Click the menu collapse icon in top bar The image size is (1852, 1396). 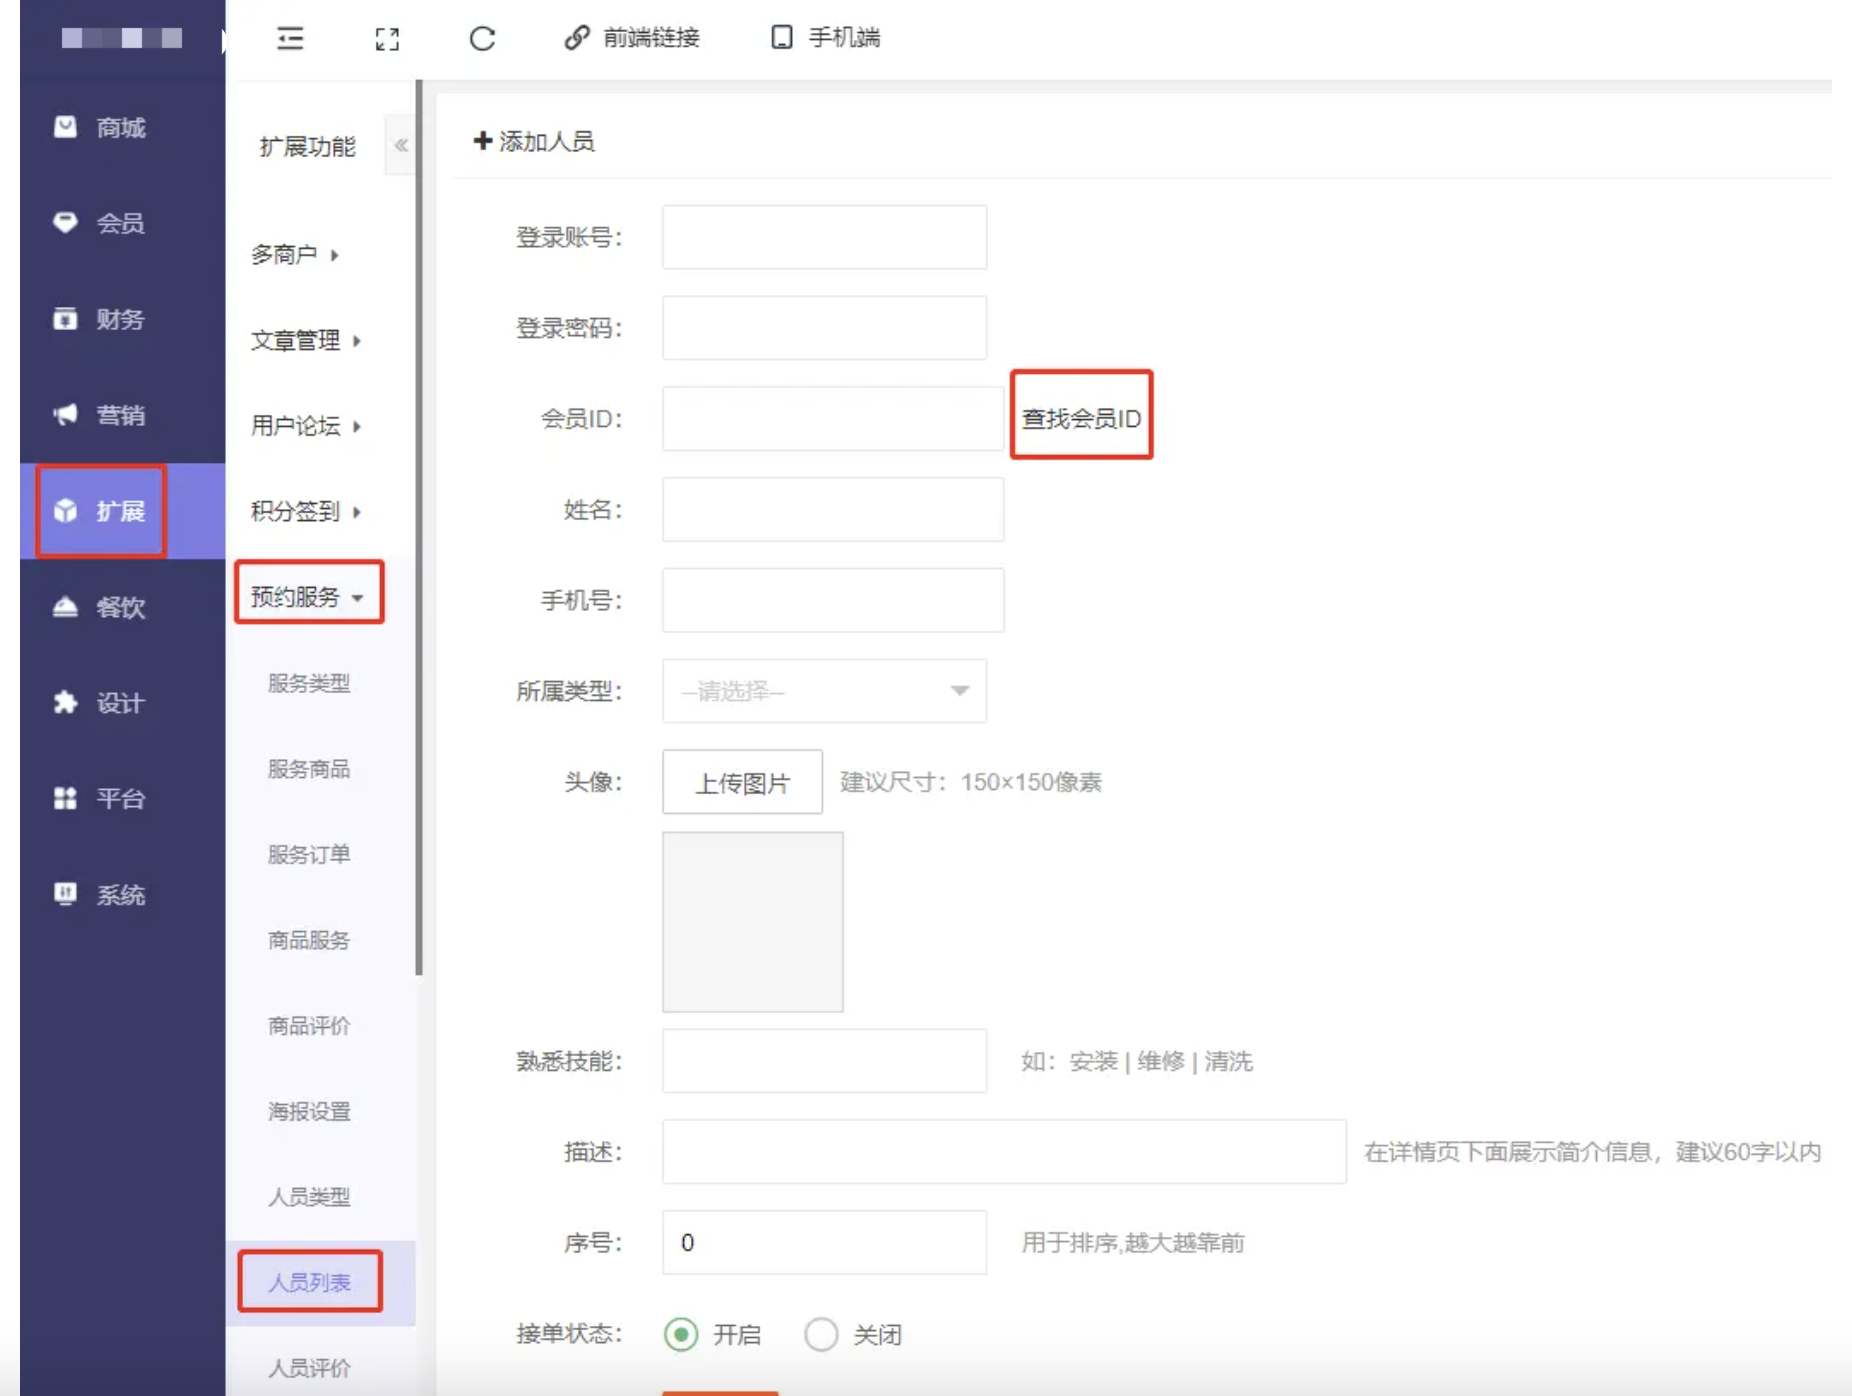[x=290, y=38]
